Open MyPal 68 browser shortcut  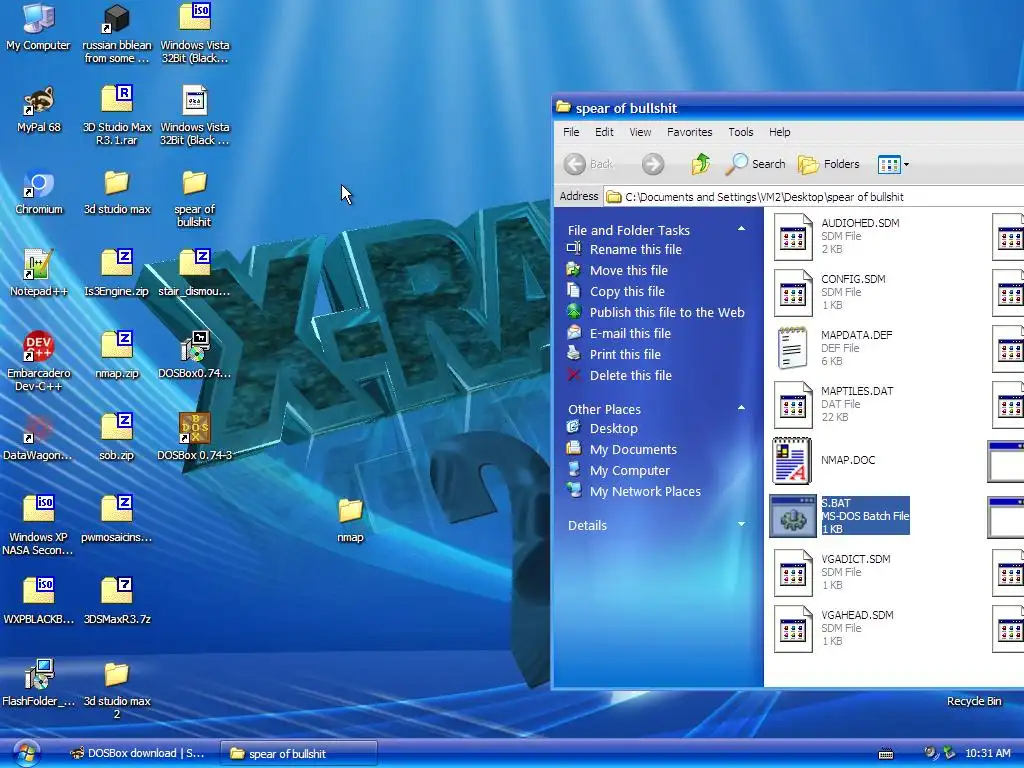point(39,109)
